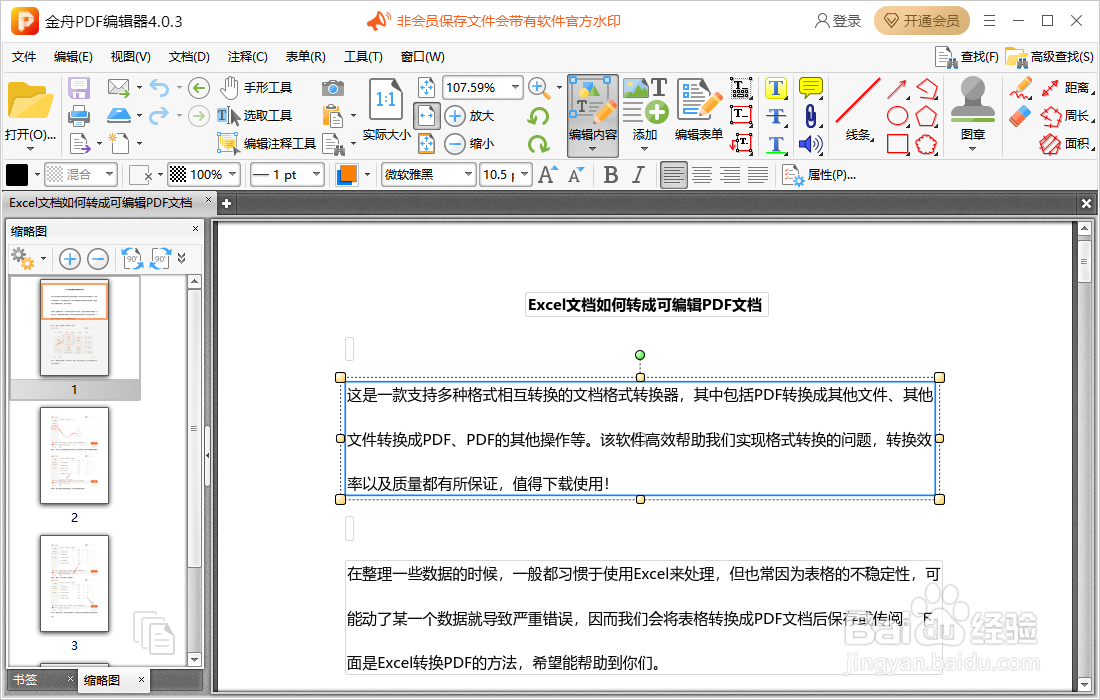Screen dimensions: 1100x700
Task: Open the 编辑内容 edit content tool
Action: pyautogui.click(x=592, y=107)
